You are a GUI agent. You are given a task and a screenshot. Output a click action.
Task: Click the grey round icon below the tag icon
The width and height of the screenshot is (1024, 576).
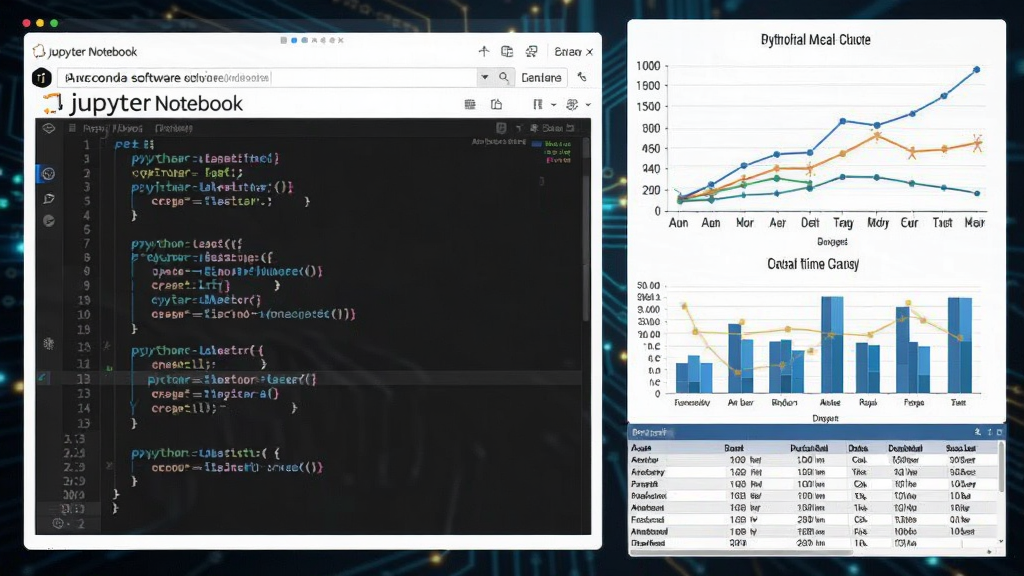[x=48, y=221]
